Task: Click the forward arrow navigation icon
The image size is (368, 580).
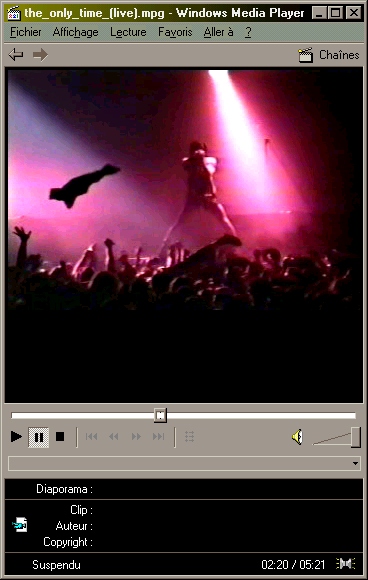Action: (x=40, y=55)
